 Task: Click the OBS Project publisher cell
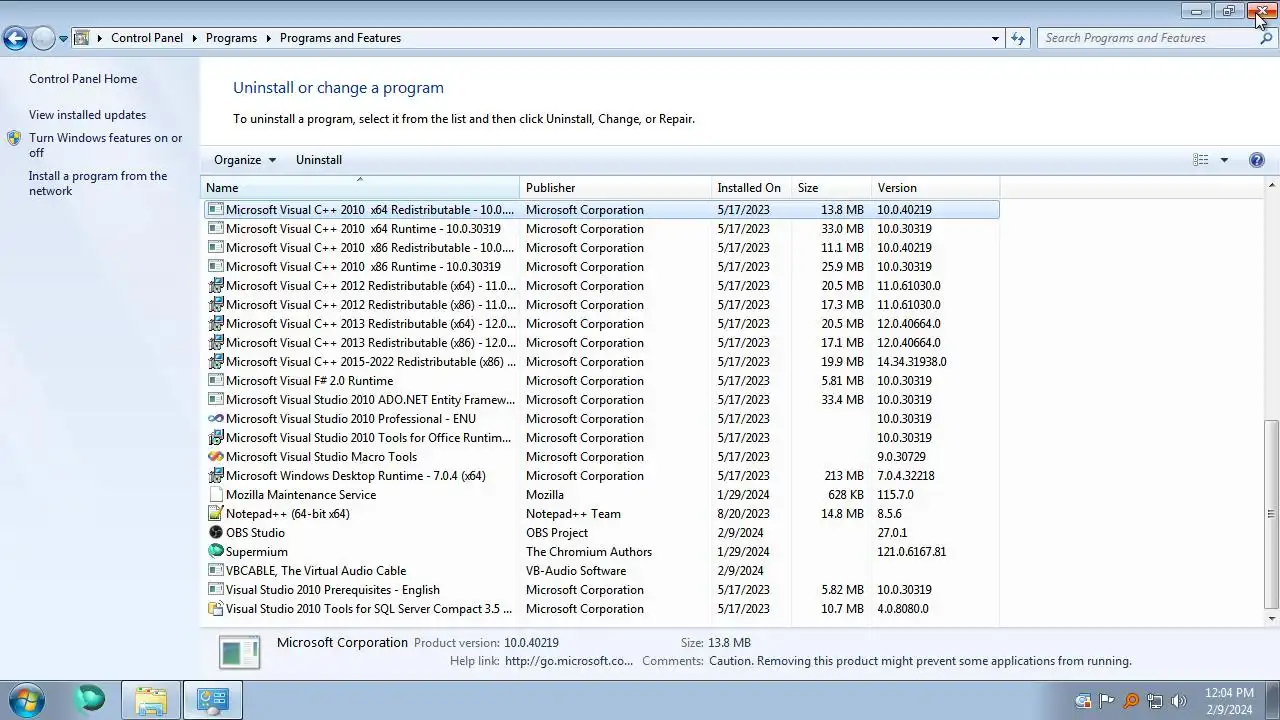(557, 533)
